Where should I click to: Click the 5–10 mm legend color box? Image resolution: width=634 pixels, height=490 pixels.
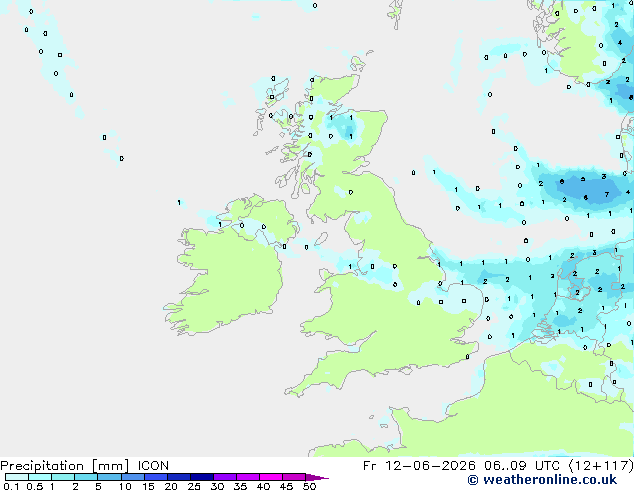(109, 477)
